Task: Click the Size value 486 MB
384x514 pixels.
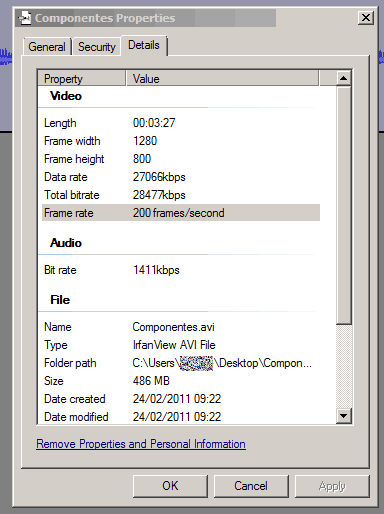Action: pyautogui.click(x=151, y=381)
